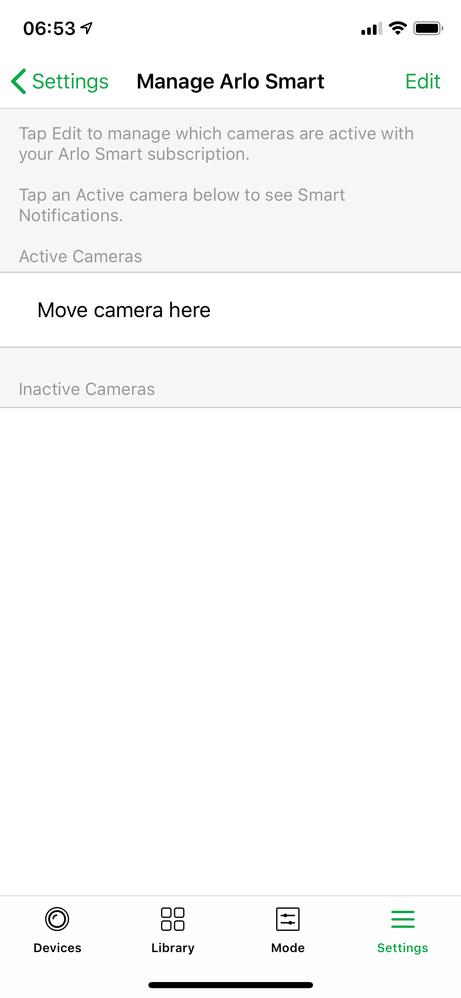This screenshot has width=461, height=998.
Task: Tap the cellular signal bars icon
Action: point(371,29)
